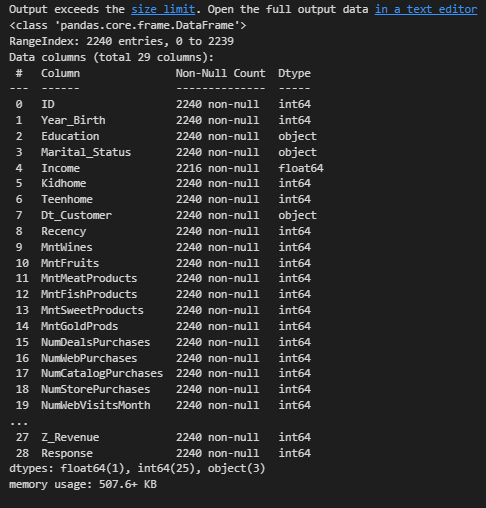Click the 'Data columns (total 29 columns)' line
The height and width of the screenshot is (508, 486).
(111, 57)
